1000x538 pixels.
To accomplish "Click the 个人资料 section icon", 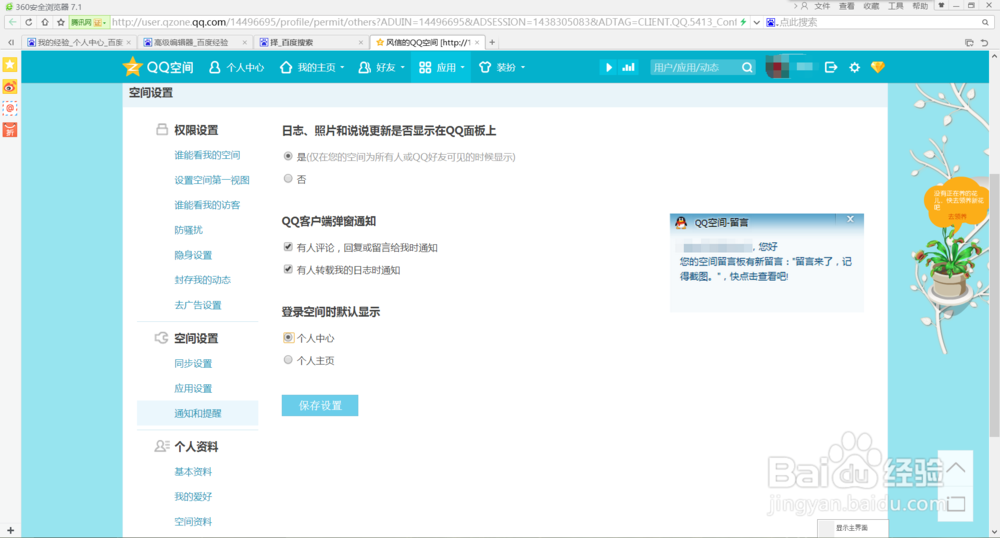I will click(x=162, y=446).
